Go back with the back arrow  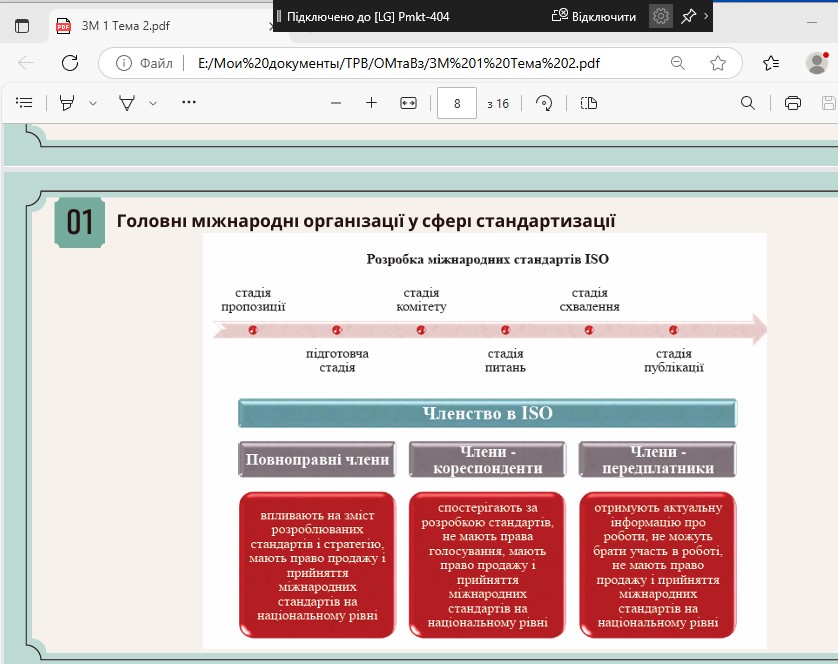coord(26,63)
